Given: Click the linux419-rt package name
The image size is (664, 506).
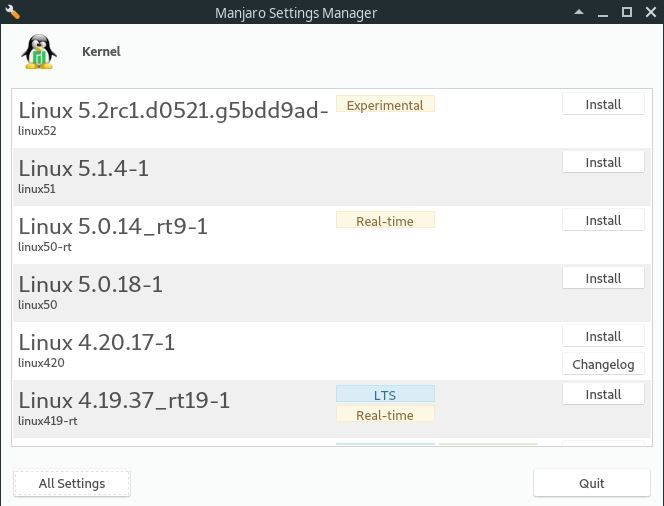Looking at the screenshot, I should [x=48, y=421].
